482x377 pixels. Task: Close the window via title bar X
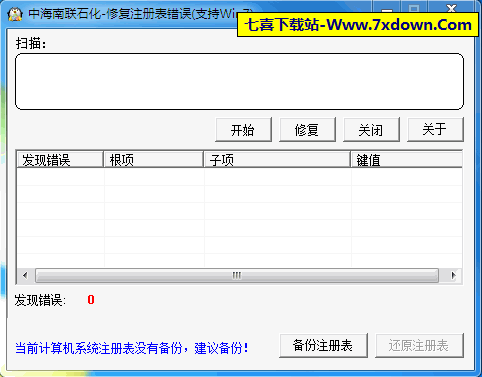[452, 9]
